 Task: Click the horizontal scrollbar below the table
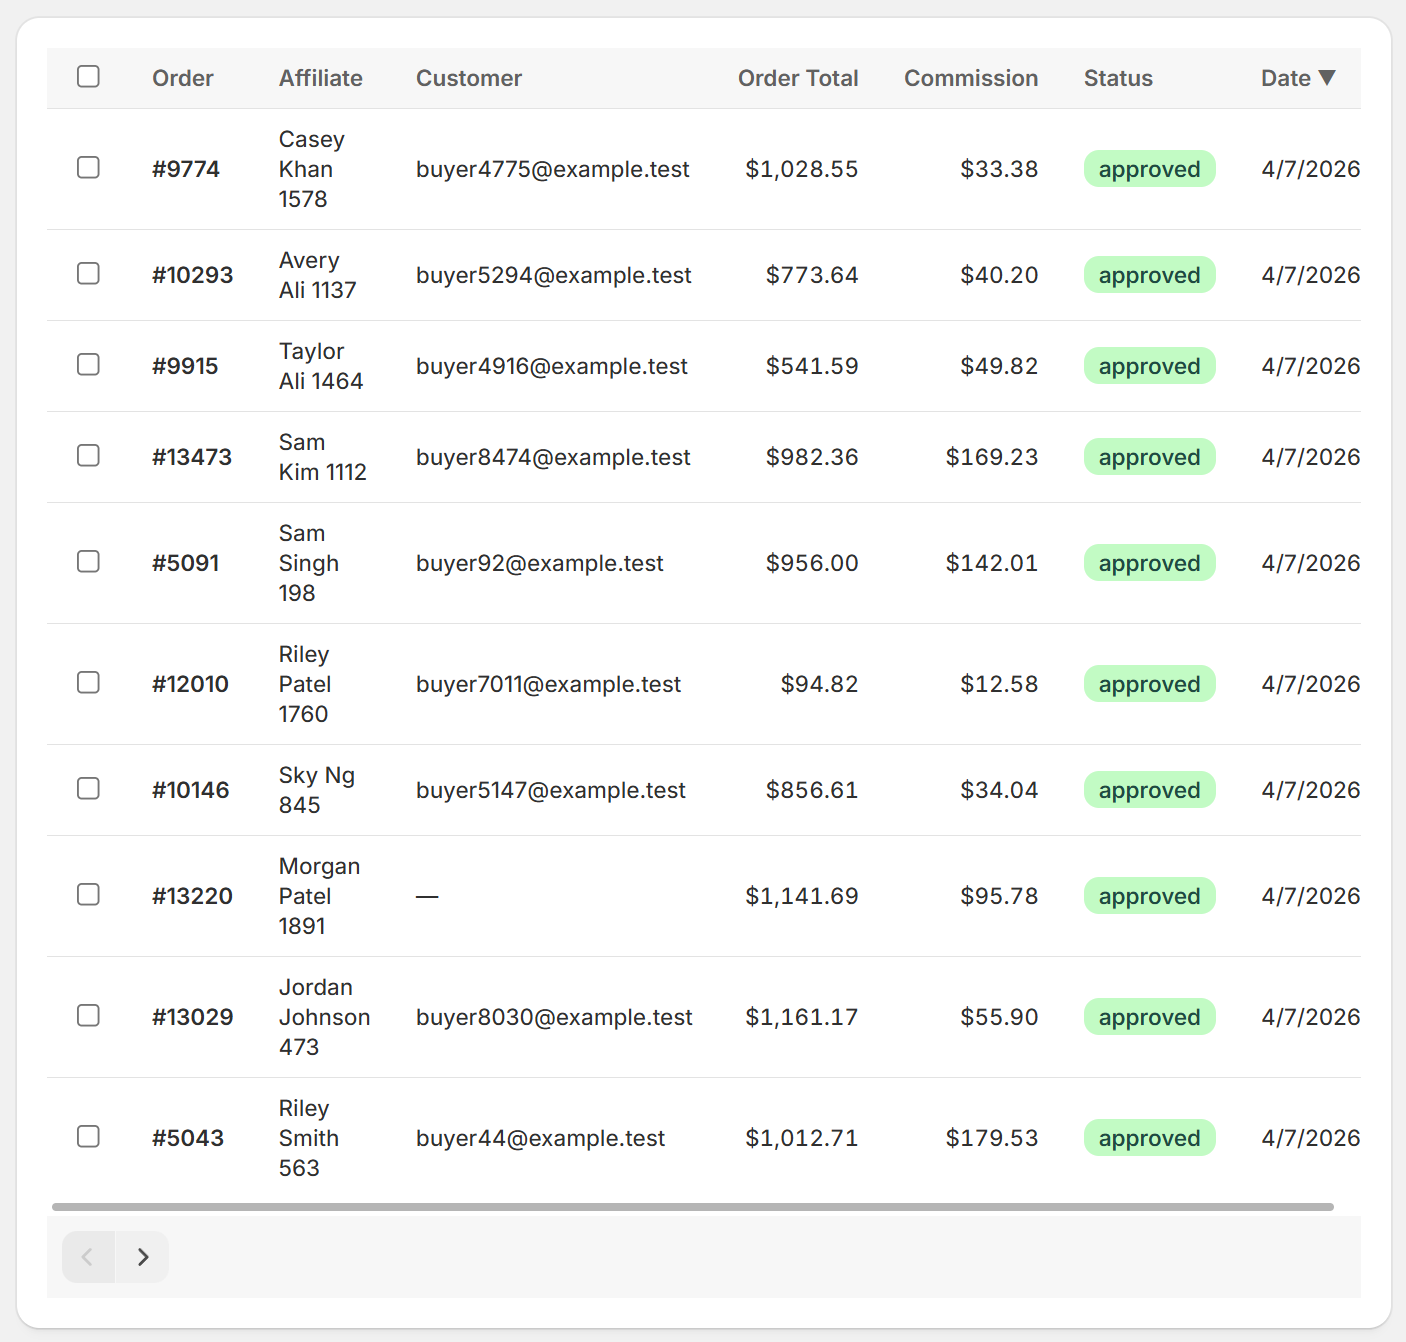692,1207
